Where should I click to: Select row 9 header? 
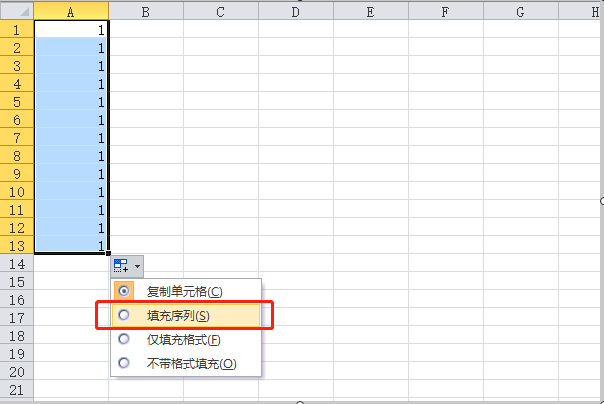17,173
